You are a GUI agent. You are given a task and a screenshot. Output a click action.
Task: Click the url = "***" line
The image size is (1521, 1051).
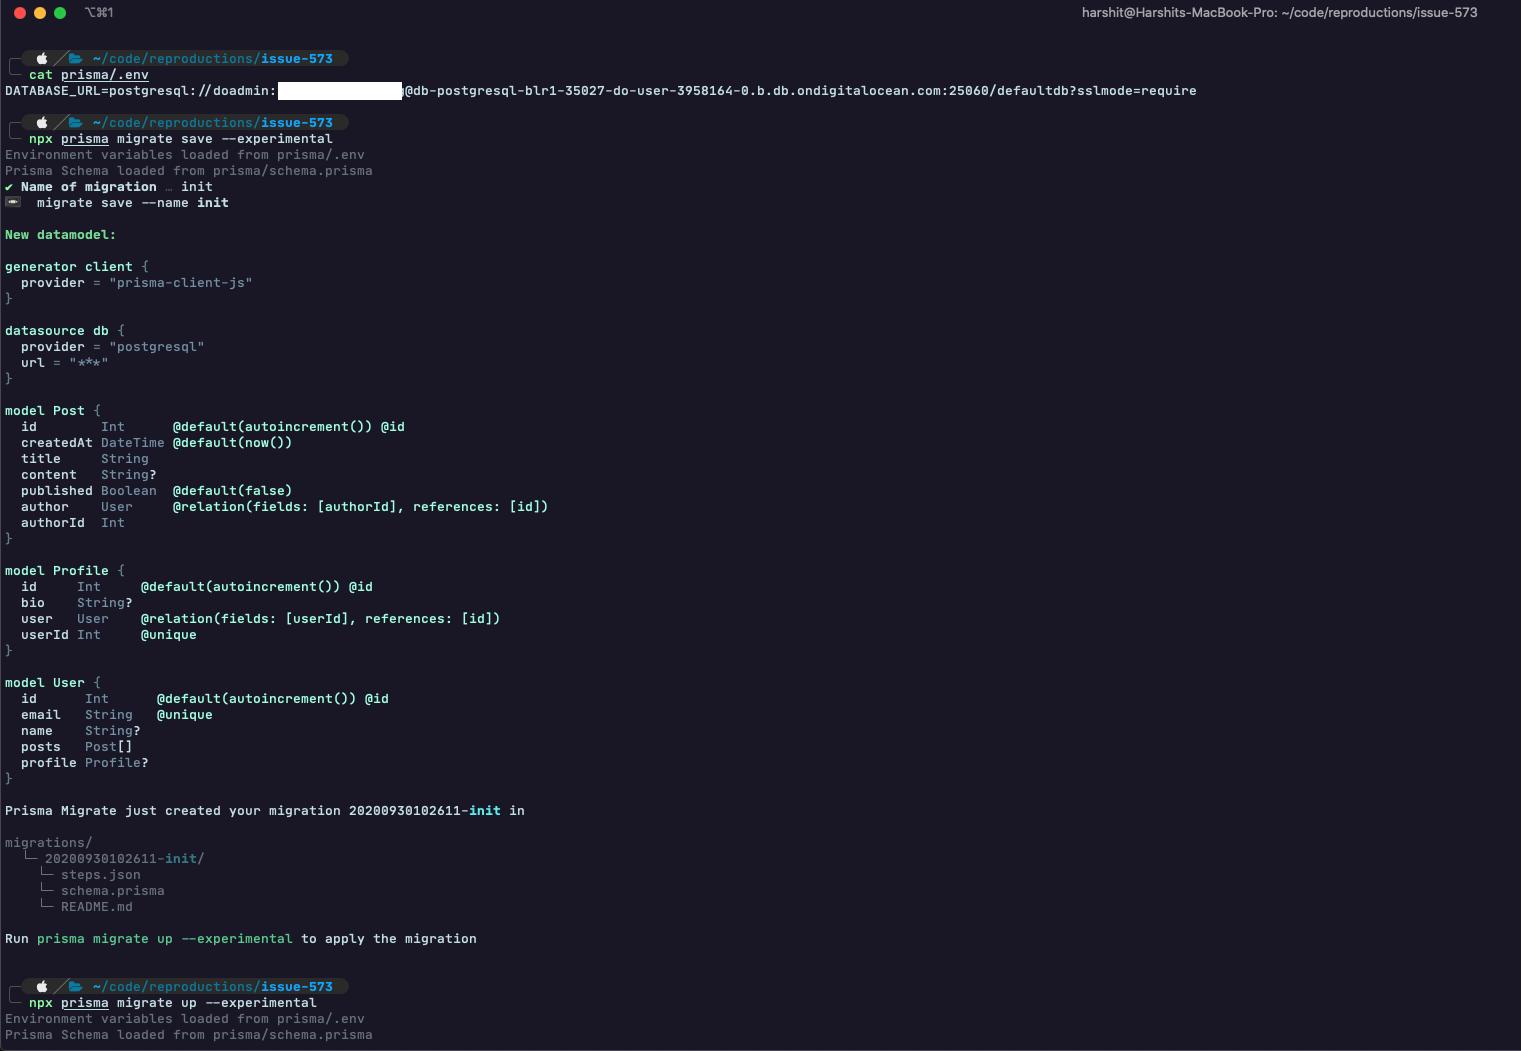tap(64, 363)
